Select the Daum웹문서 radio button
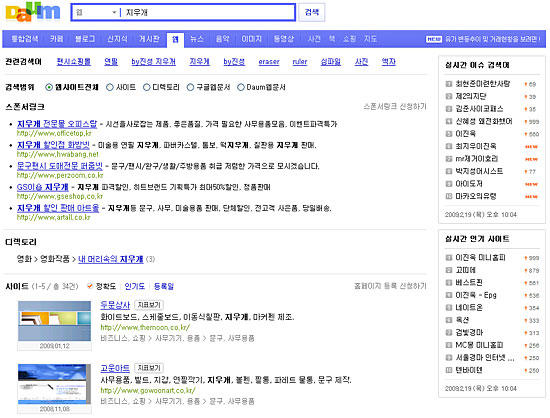This screenshot has width=550, height=418. click(x=241, y=87)
